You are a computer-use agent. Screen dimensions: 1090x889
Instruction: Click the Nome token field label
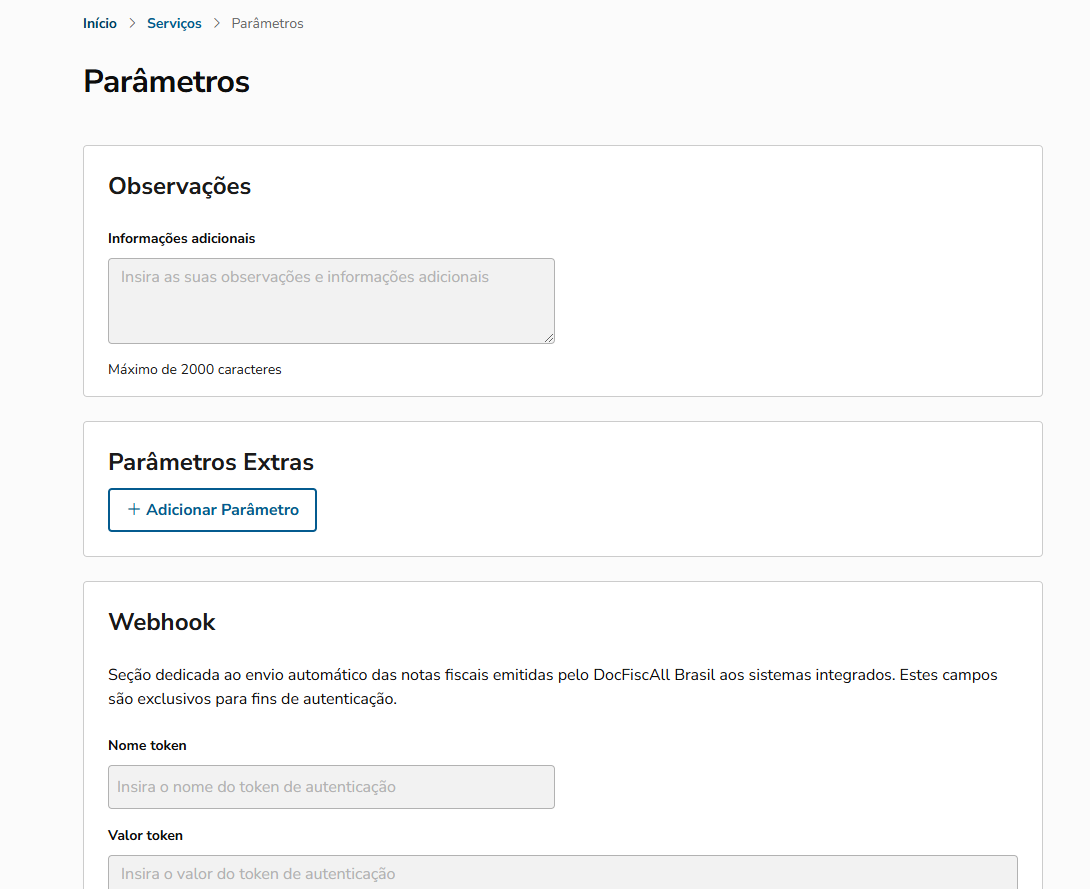(x=147, y=746)
